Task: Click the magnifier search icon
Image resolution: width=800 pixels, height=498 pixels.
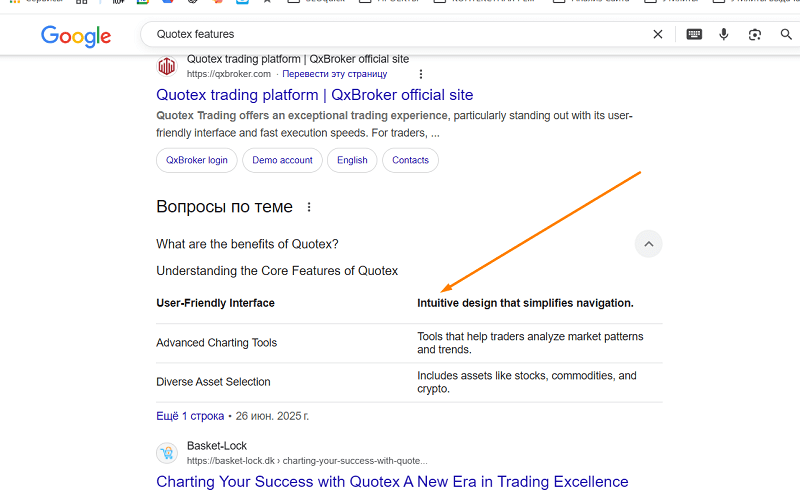Action: pyautogui.click(x=786, y=34)
